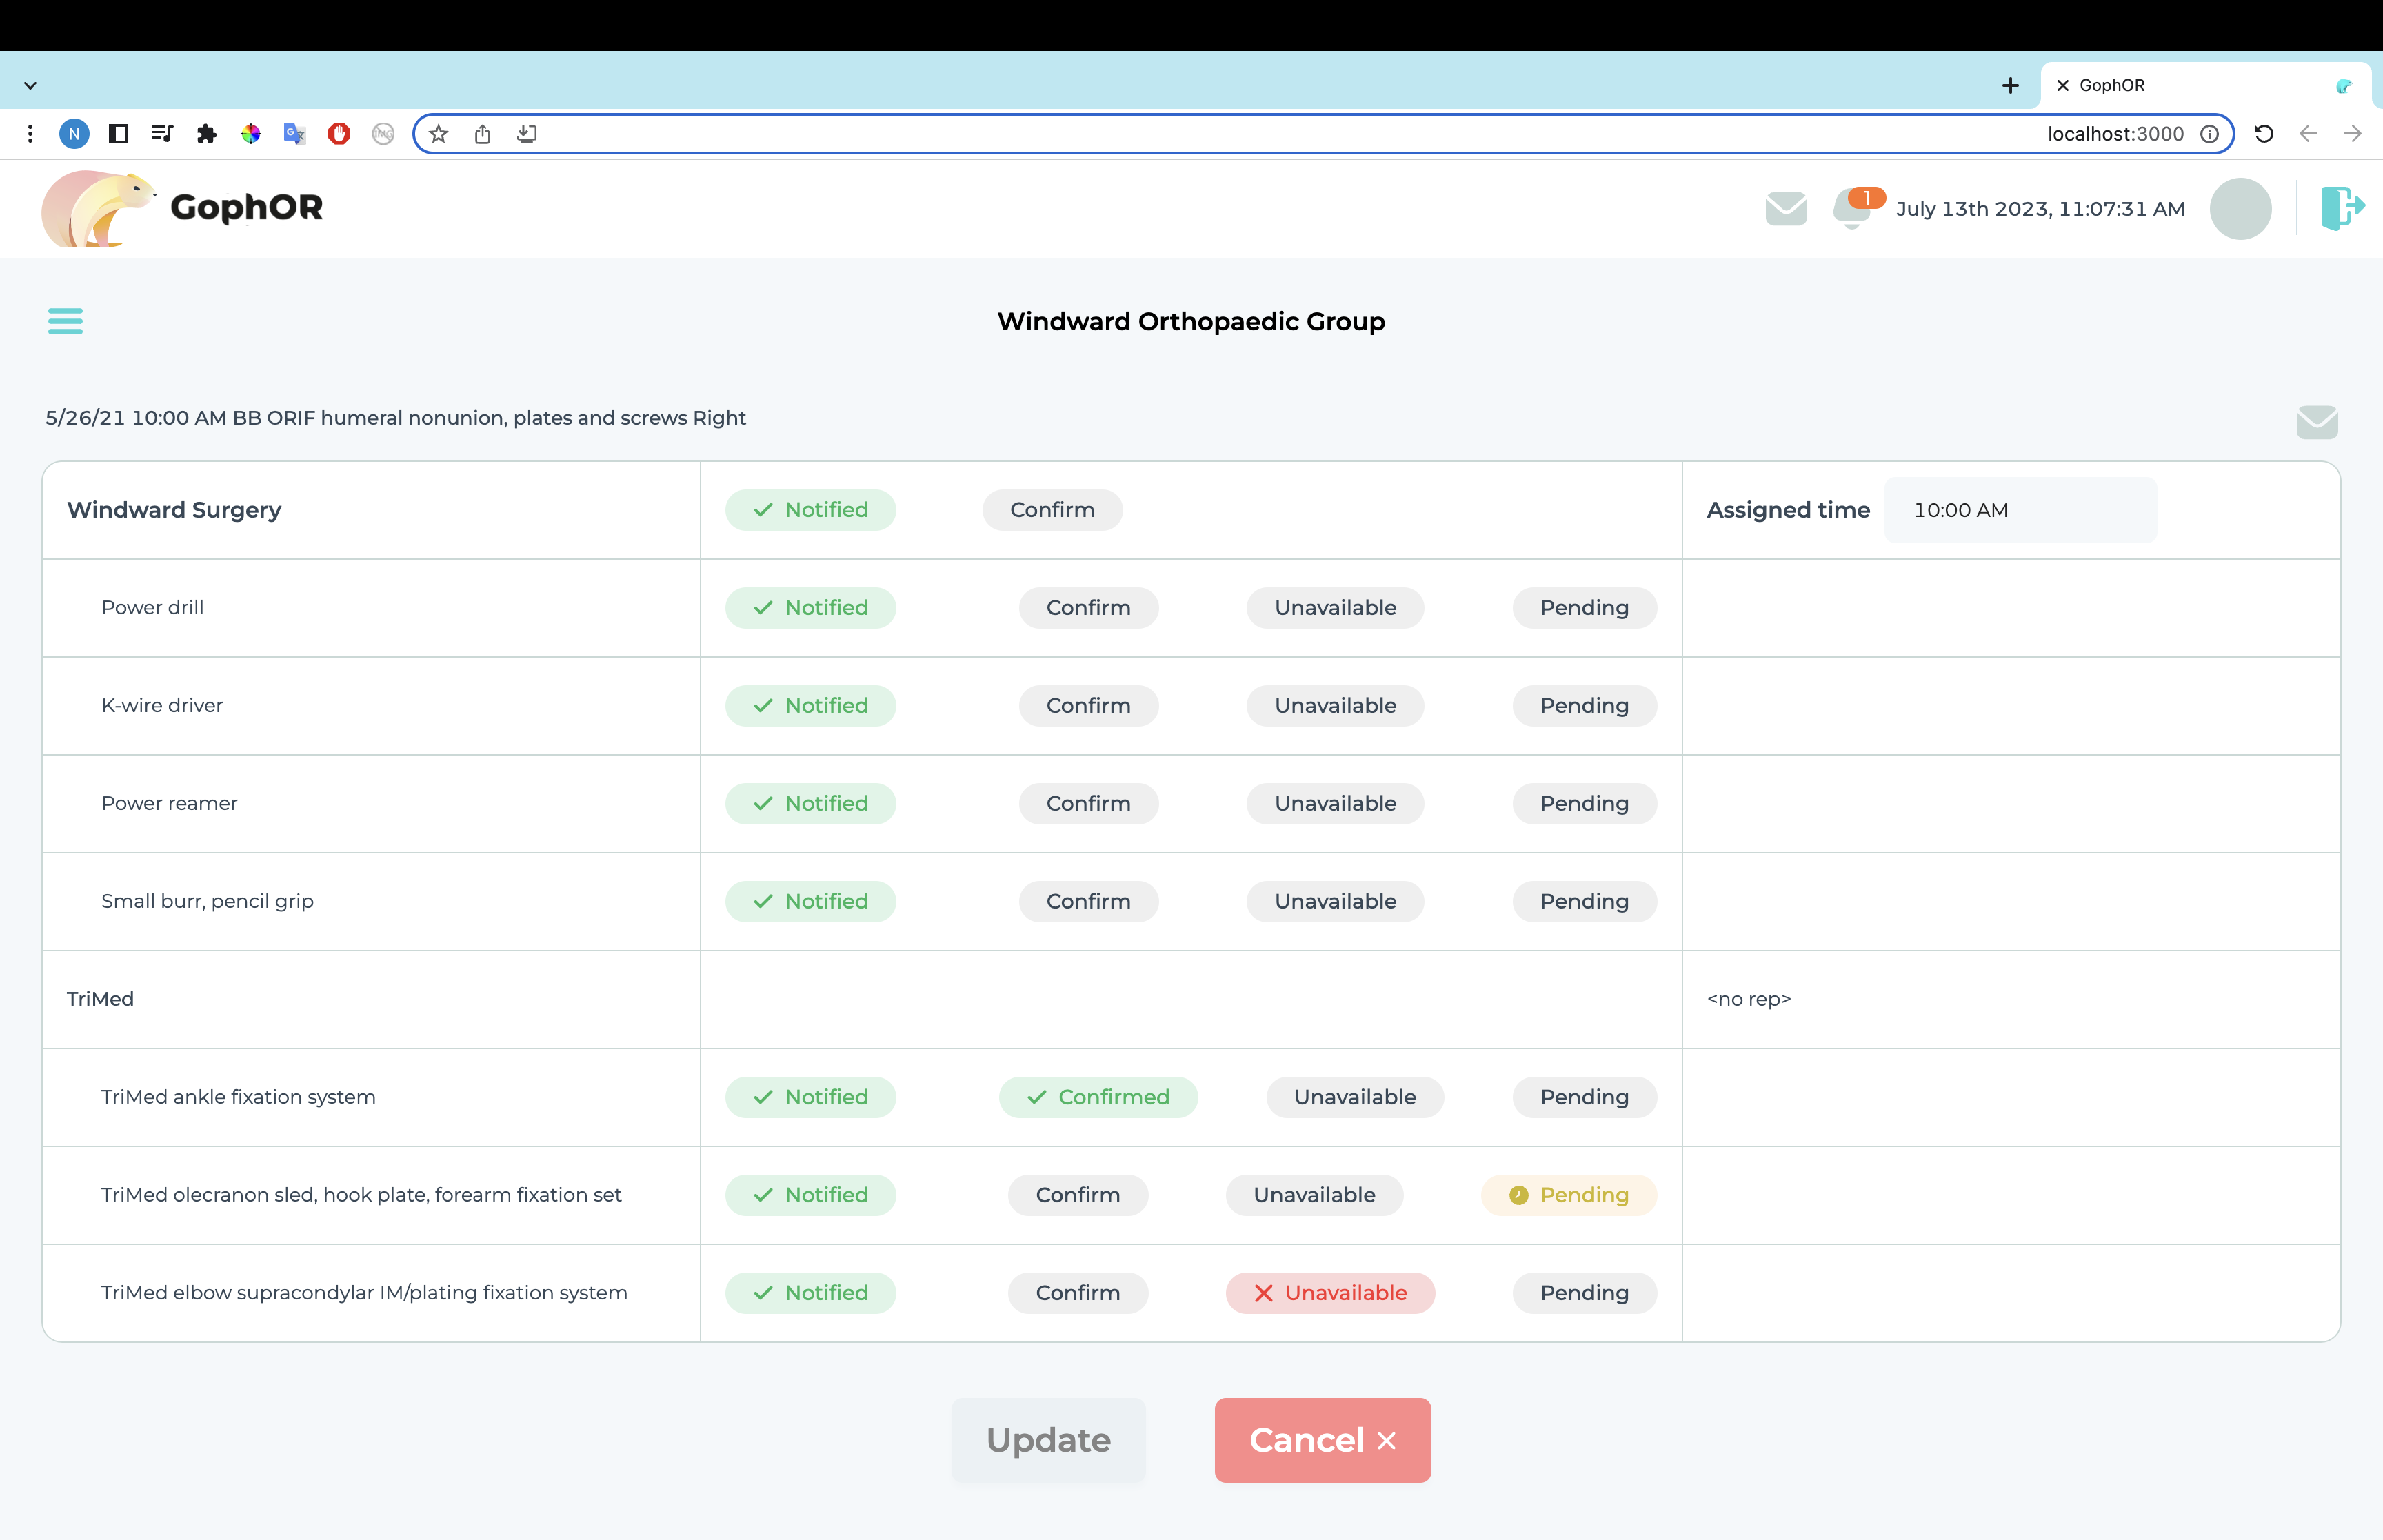Toggle Notified for Power drill
The width and height of the screenshot is (2383, 1540).
tap(810, 608)
